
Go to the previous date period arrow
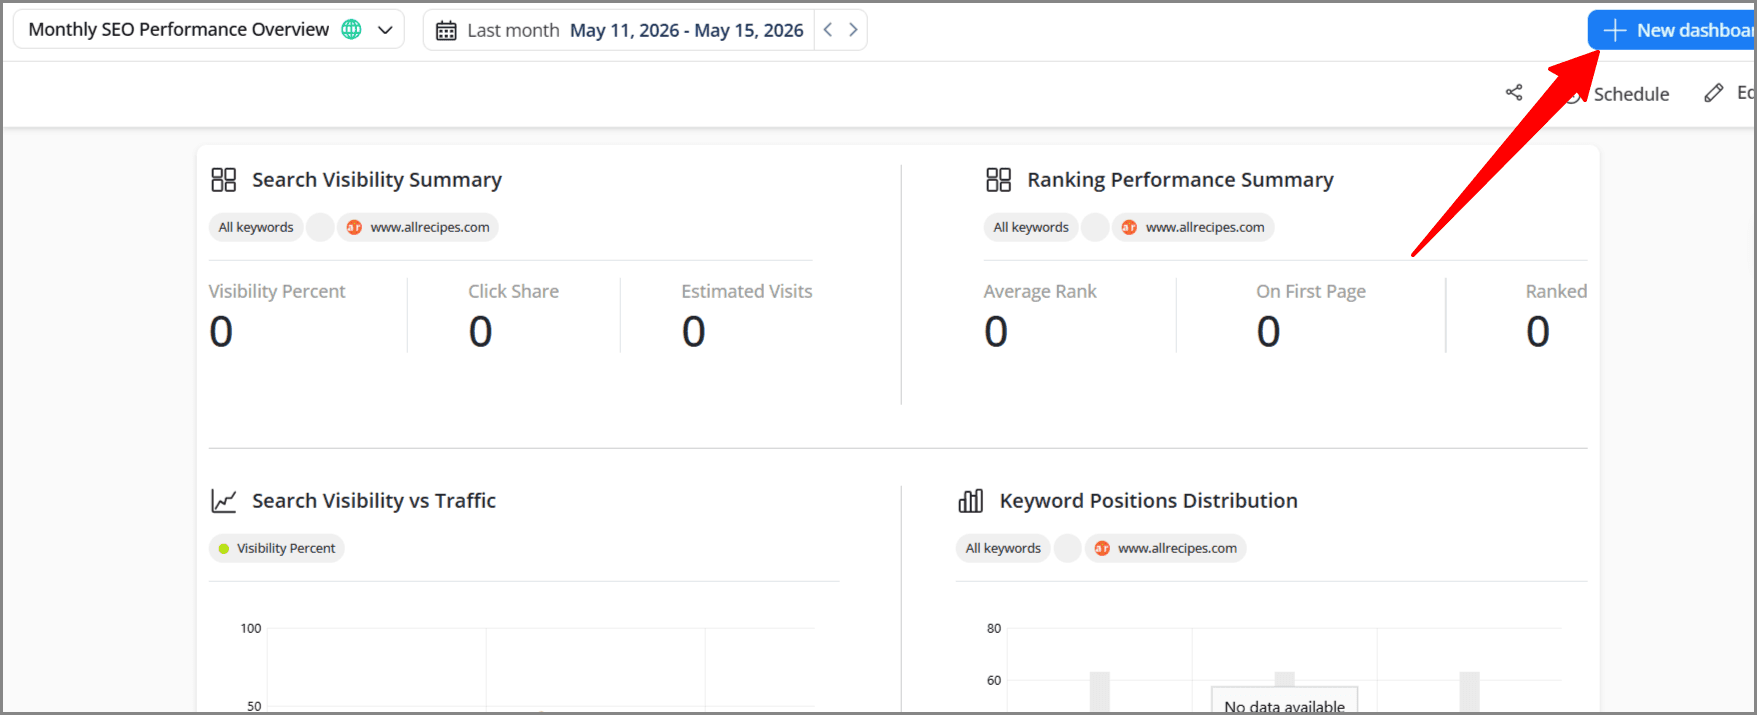(828, 30)
